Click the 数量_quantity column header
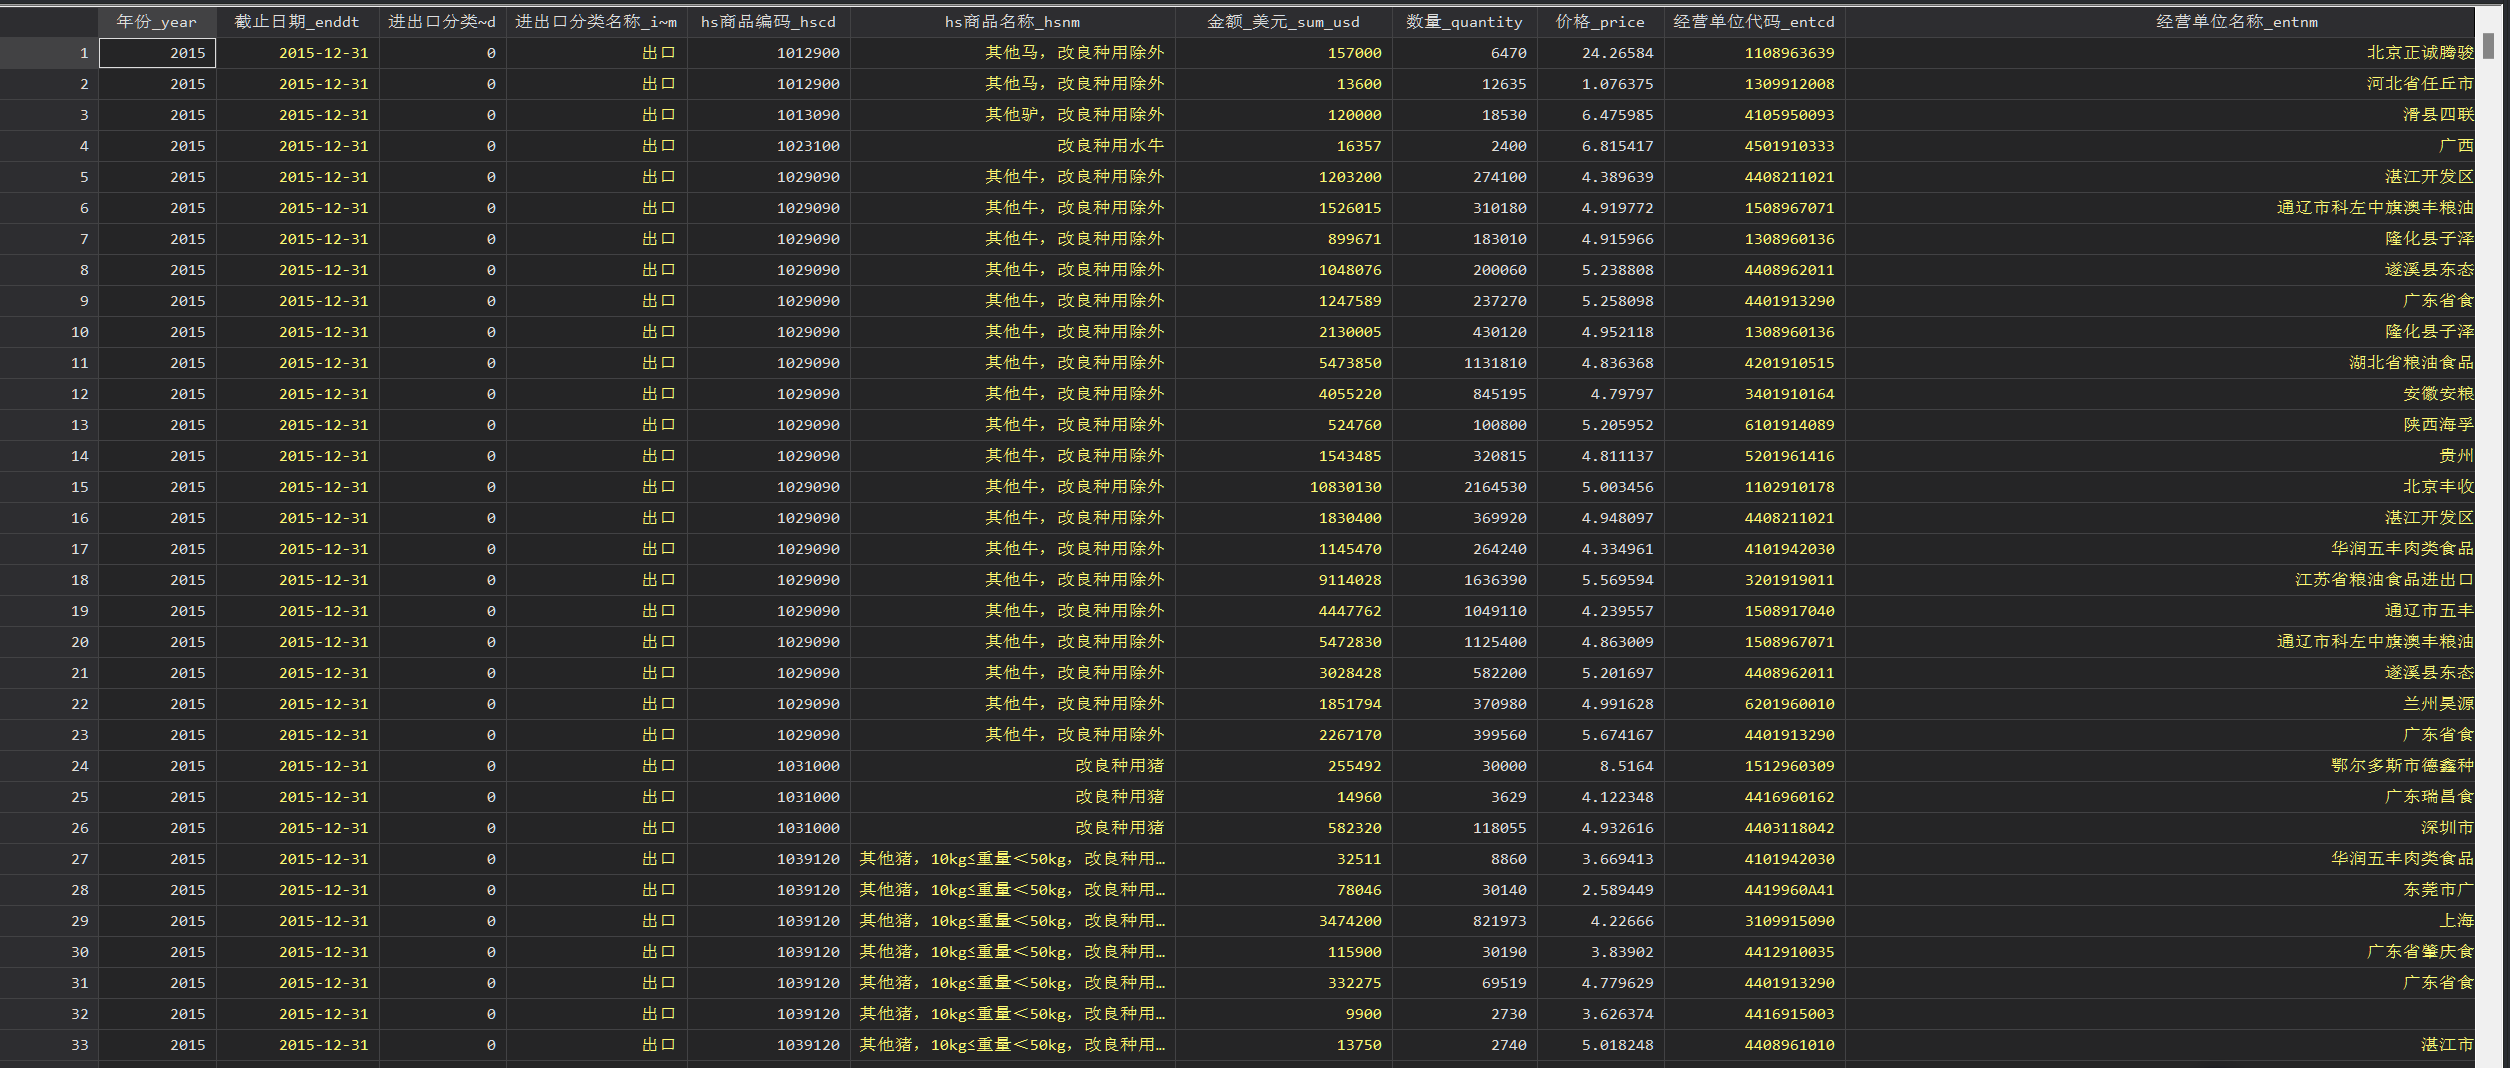This screenshot has width=2510, height=1068. point(1464,22)
